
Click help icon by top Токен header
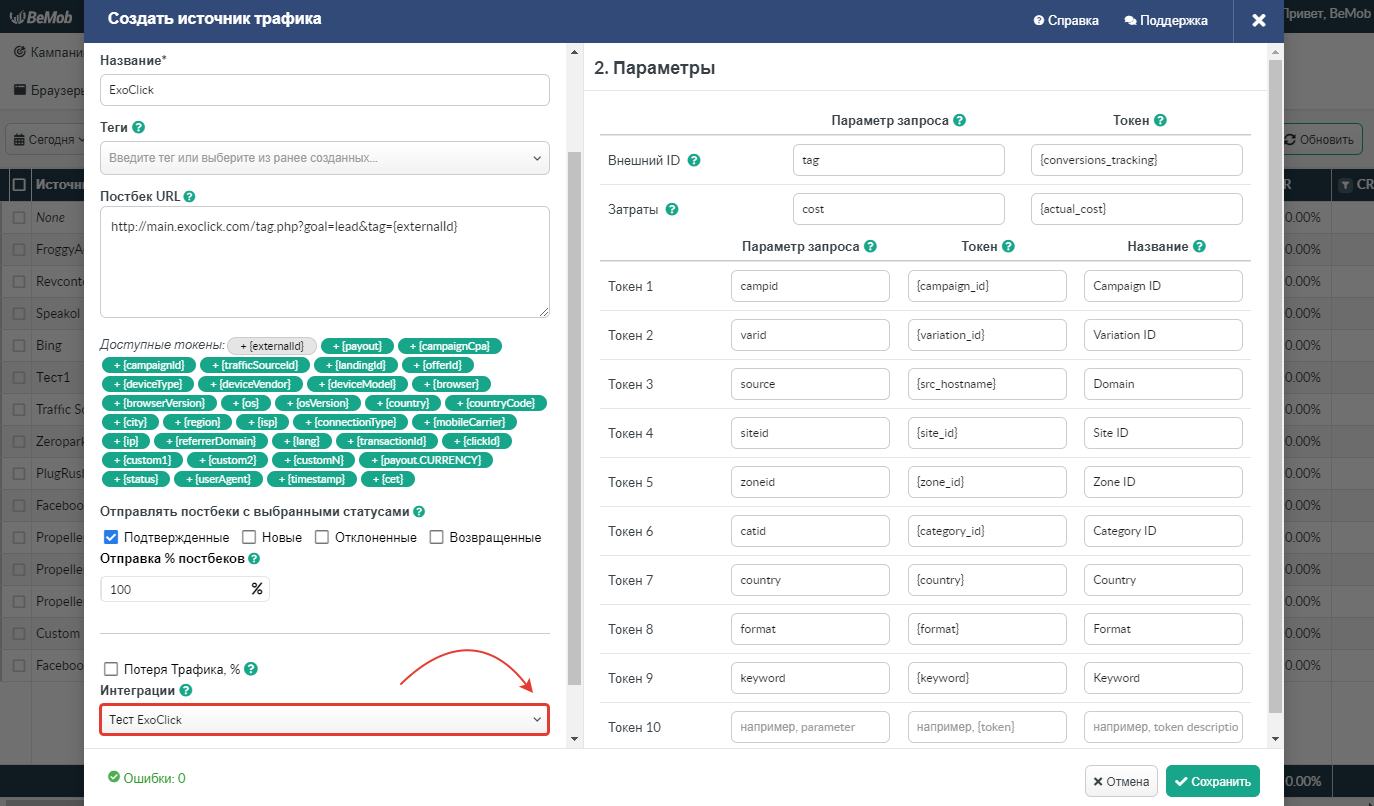pyautogui.click(x=1160, y=120)
